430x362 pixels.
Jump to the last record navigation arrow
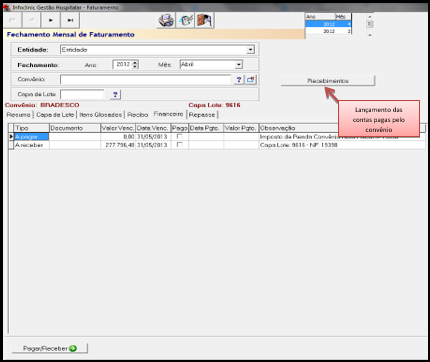(x=70, y=20)
